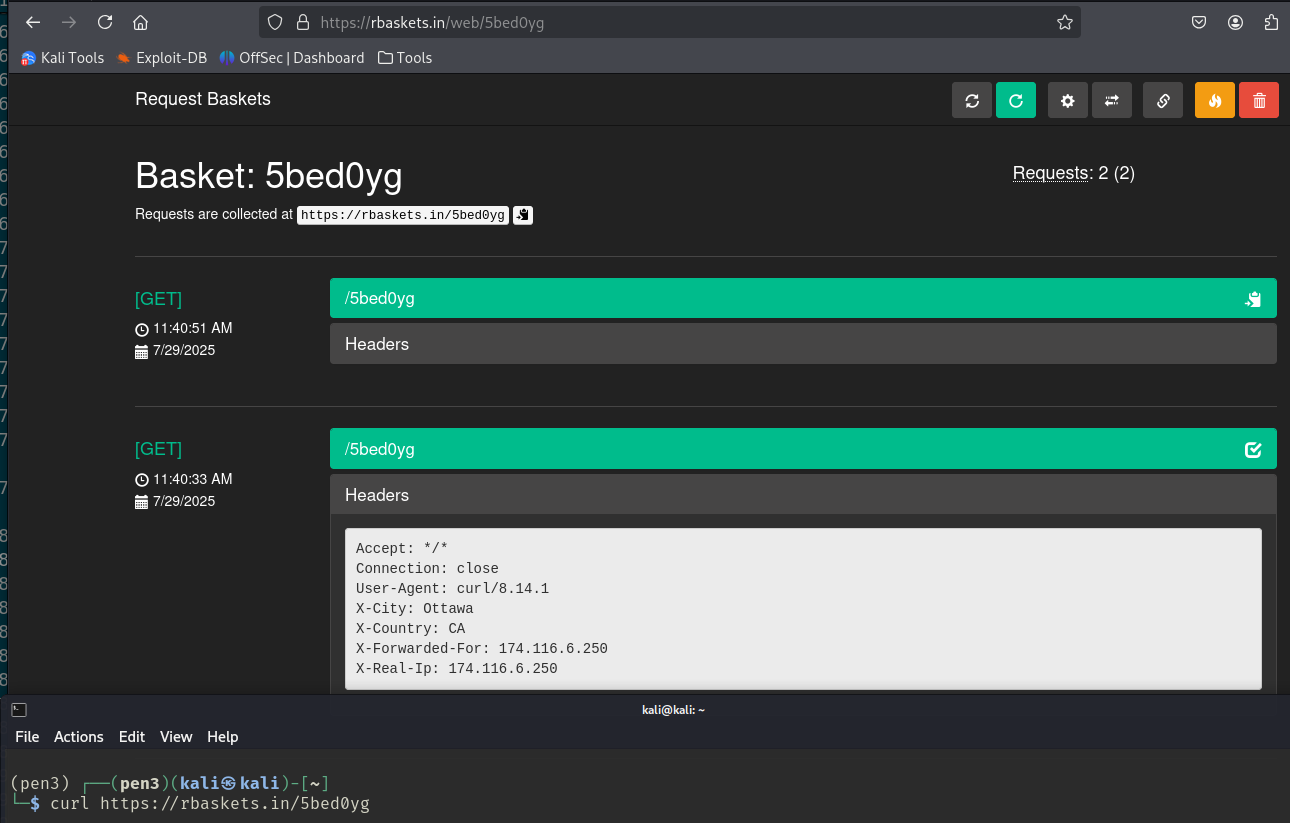The image size is (1290, 823).
Task: Click the Refresh basket icon button
Action: (x=971, y=100)
